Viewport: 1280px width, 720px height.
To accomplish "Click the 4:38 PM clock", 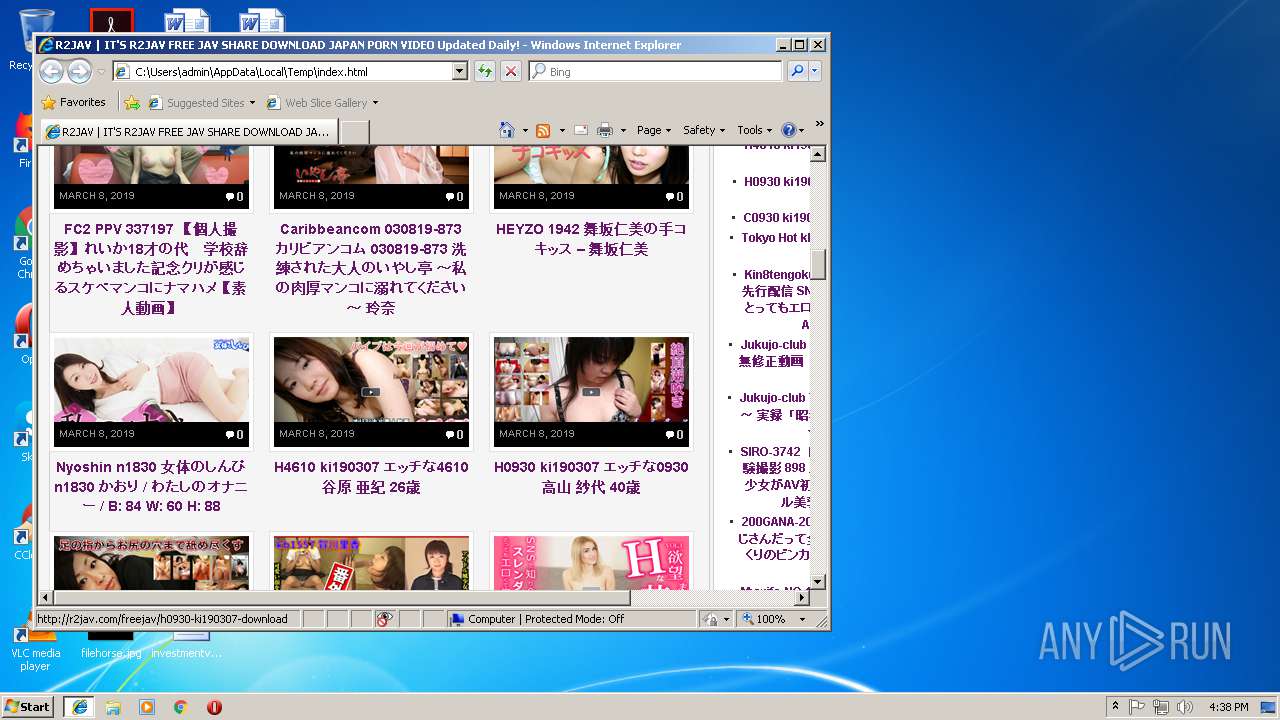I will coord(1228,707).
